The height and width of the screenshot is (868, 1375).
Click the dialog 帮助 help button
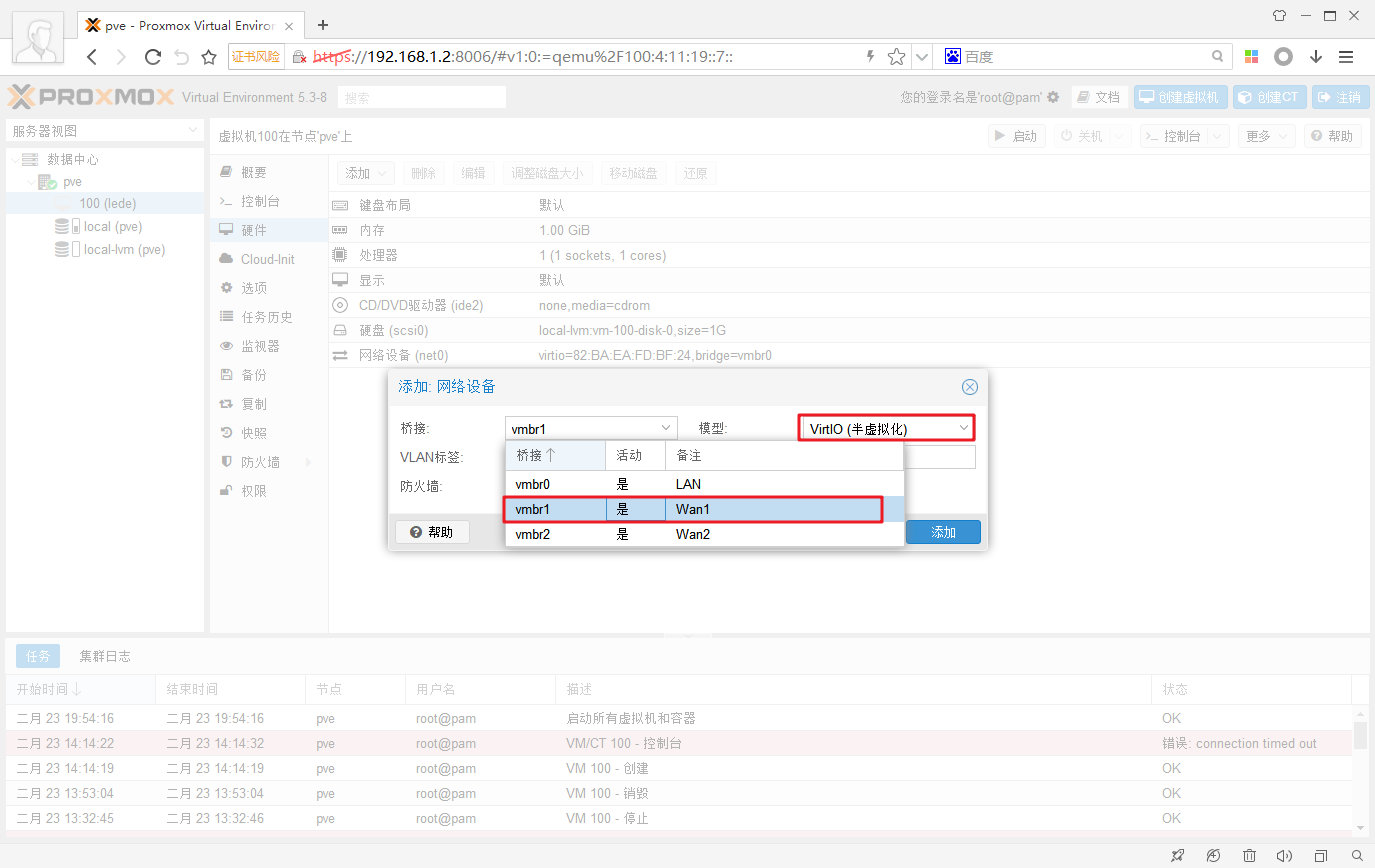point(432,532)
